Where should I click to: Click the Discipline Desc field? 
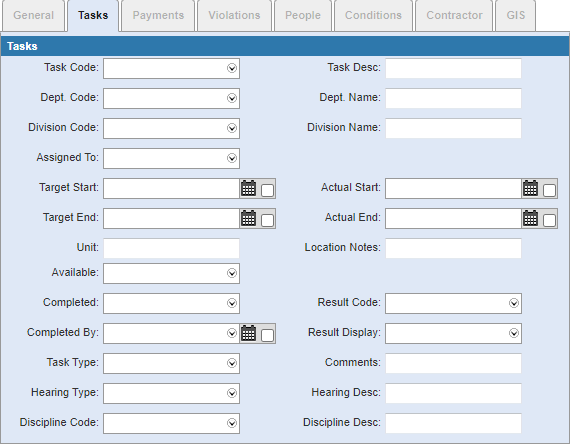[453, 423]
